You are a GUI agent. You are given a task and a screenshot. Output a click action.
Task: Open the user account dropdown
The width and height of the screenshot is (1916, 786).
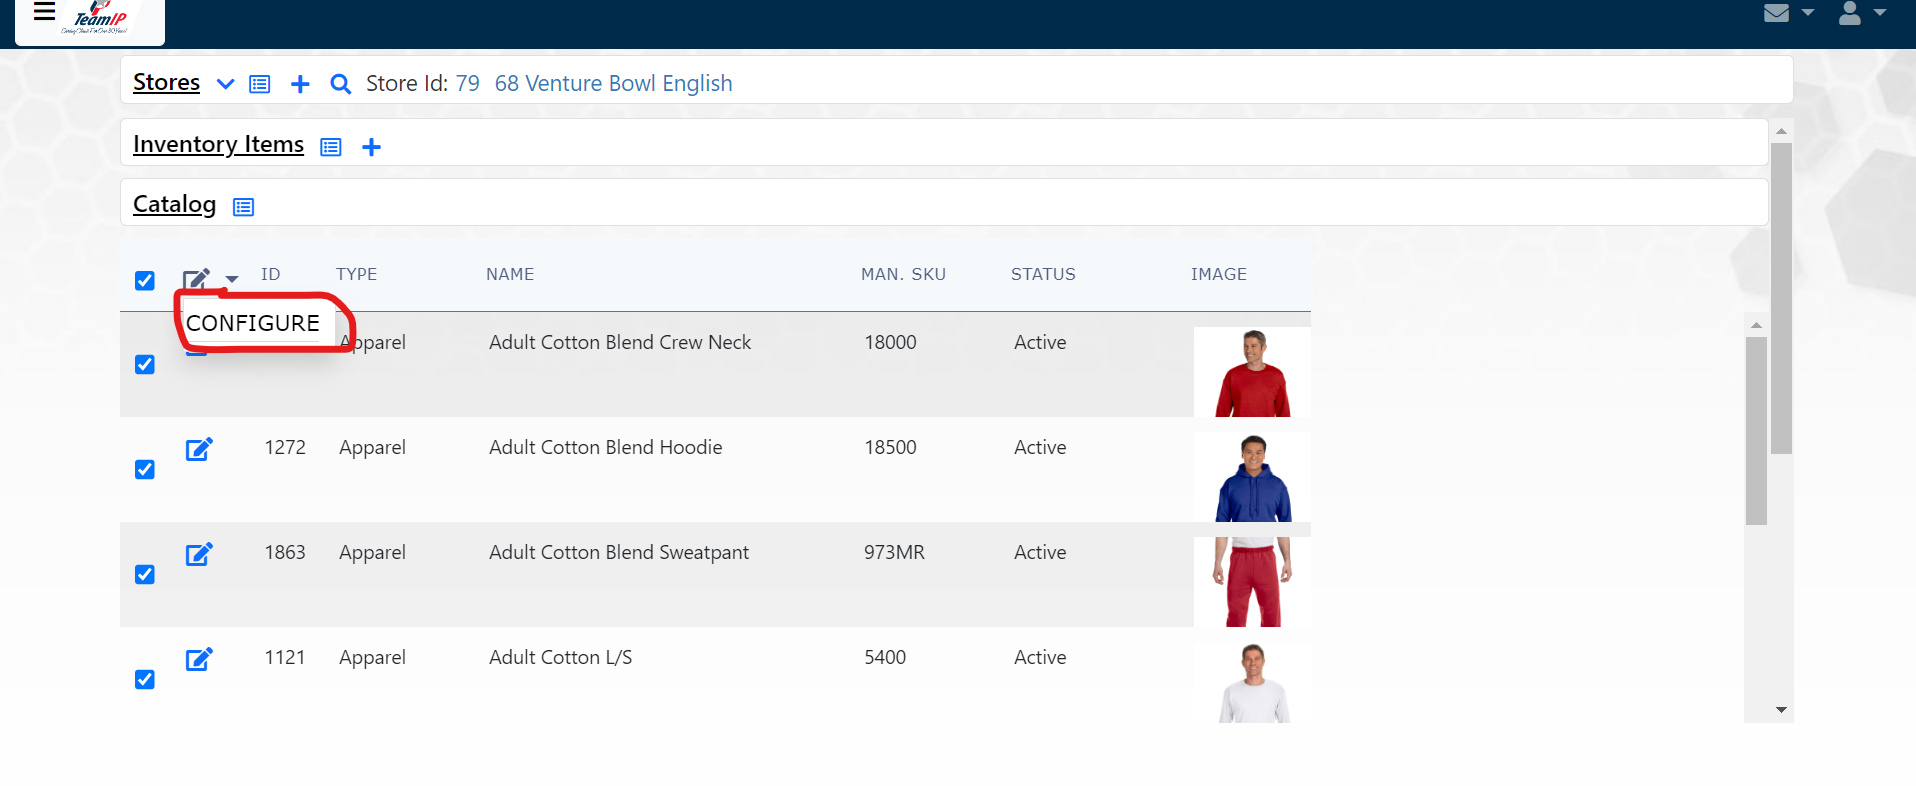1861,13
